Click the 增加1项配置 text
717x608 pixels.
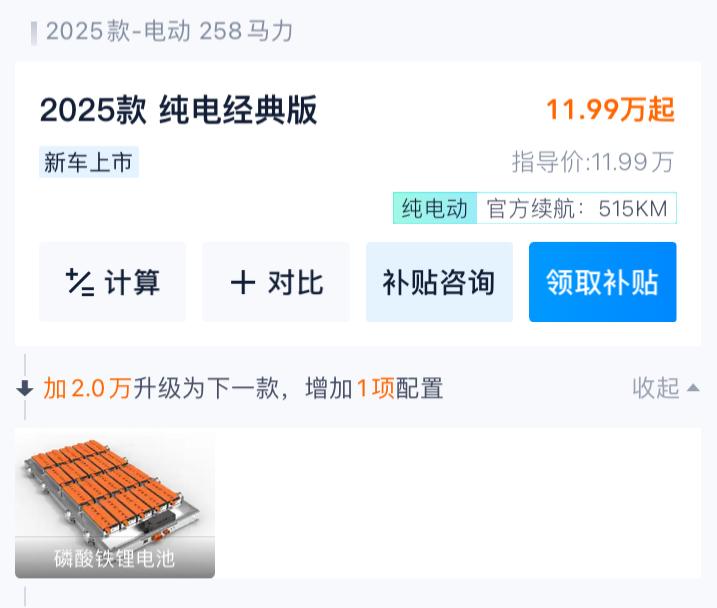pos(374,388)
